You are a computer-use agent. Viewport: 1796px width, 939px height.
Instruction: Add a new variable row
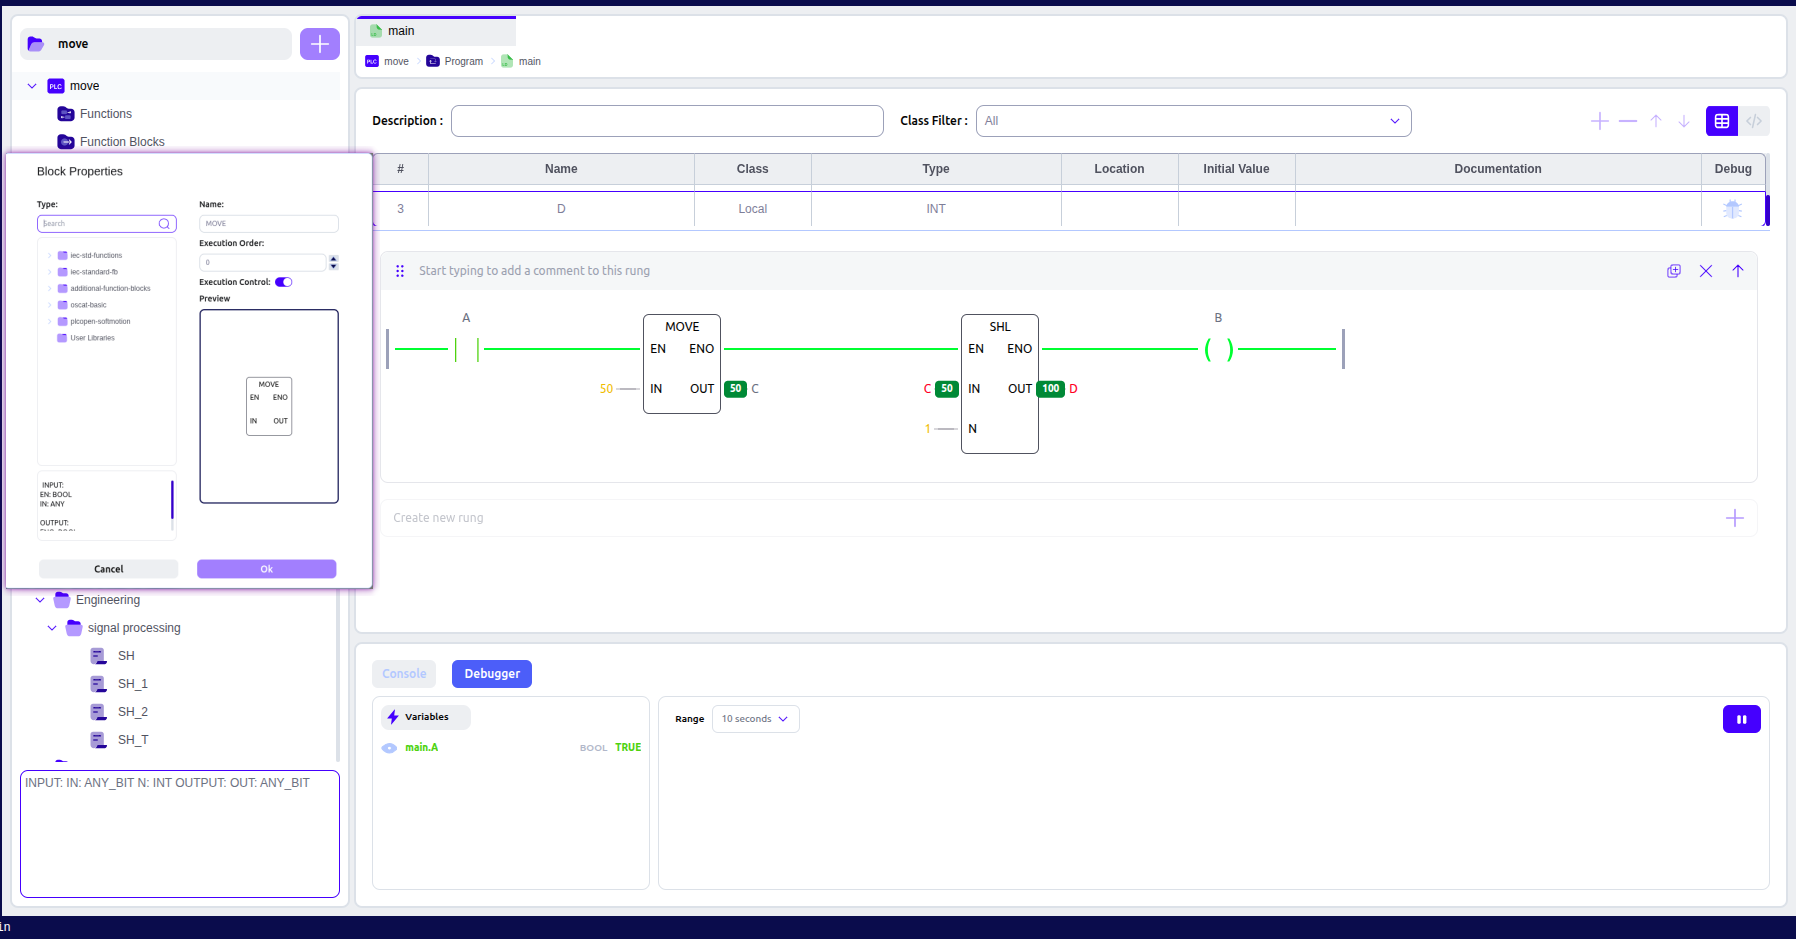click(1600, 121)
